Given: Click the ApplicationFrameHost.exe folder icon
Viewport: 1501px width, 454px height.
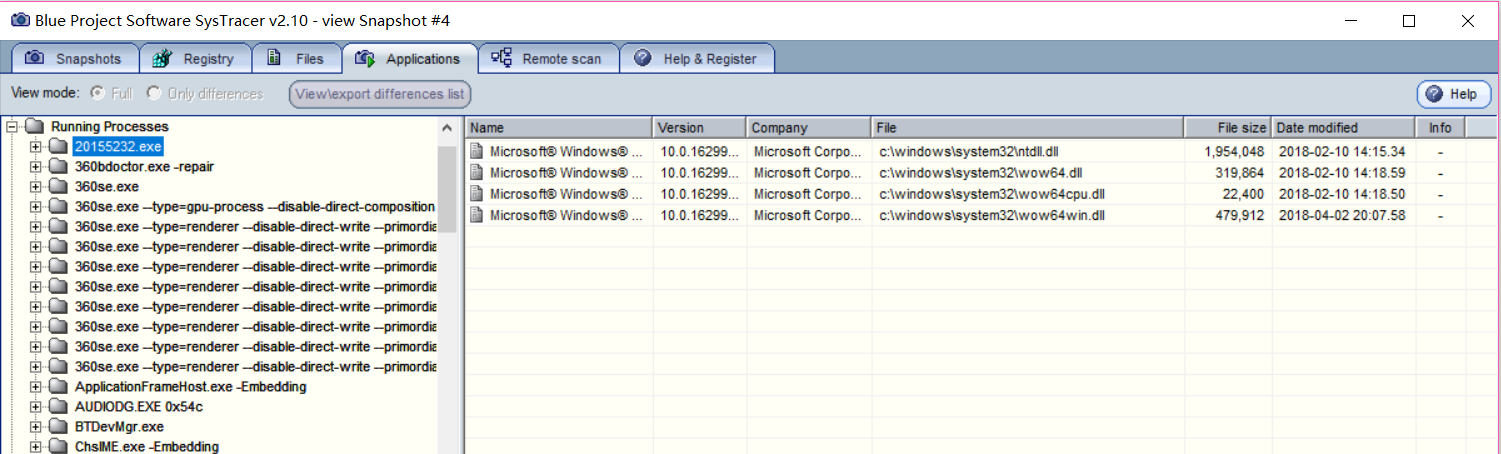Looking at the screenshot, I should (x=58, y=387).
